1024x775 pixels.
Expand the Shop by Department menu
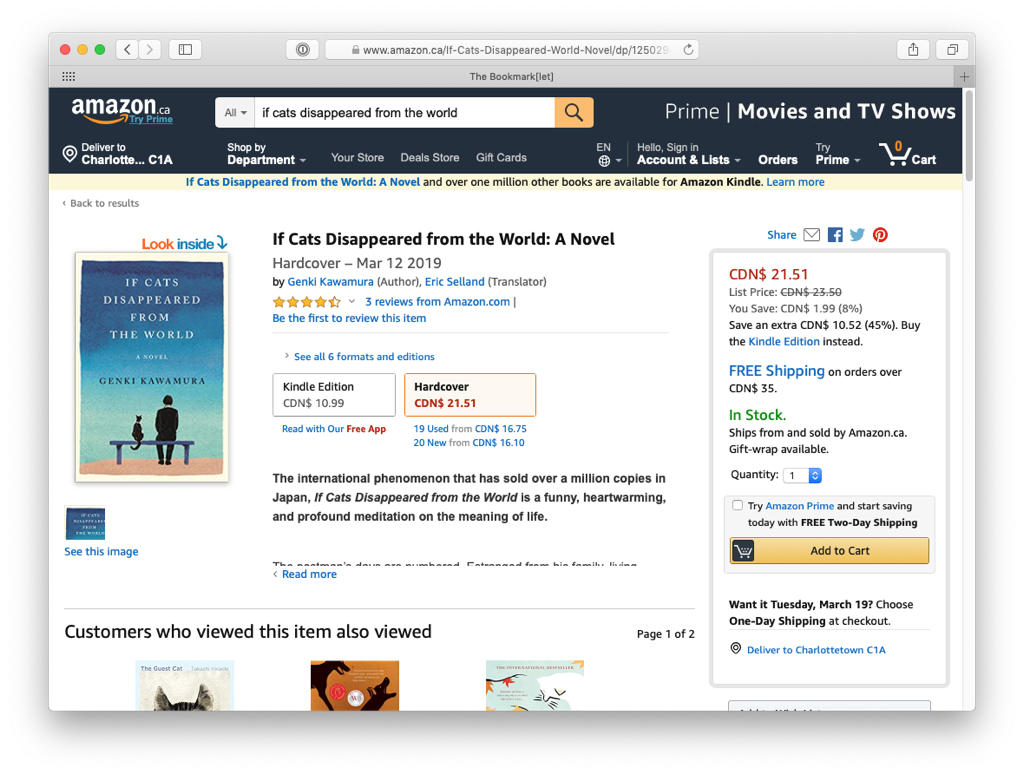[x=266, y=153]
